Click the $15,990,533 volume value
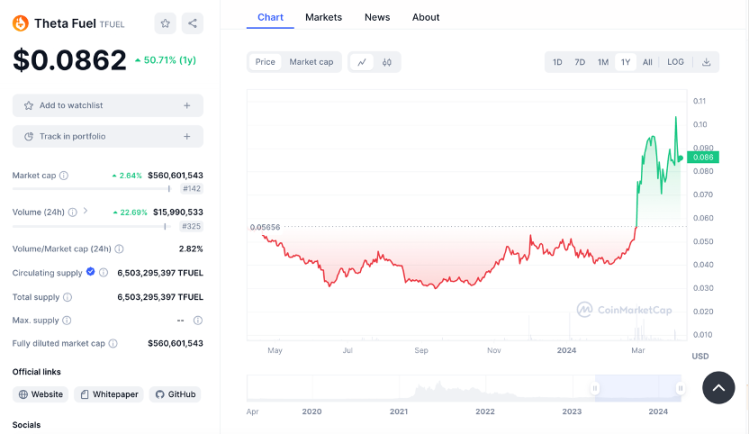 178,212
